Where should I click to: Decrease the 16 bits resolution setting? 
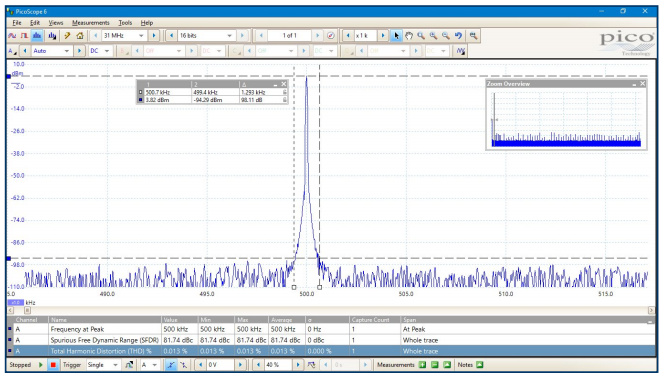172,36
